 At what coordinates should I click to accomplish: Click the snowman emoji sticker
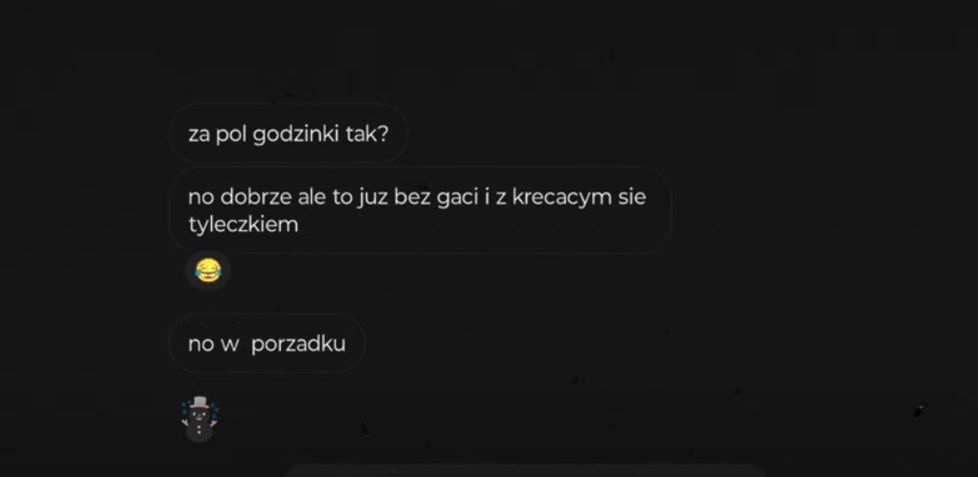[200, 419]
